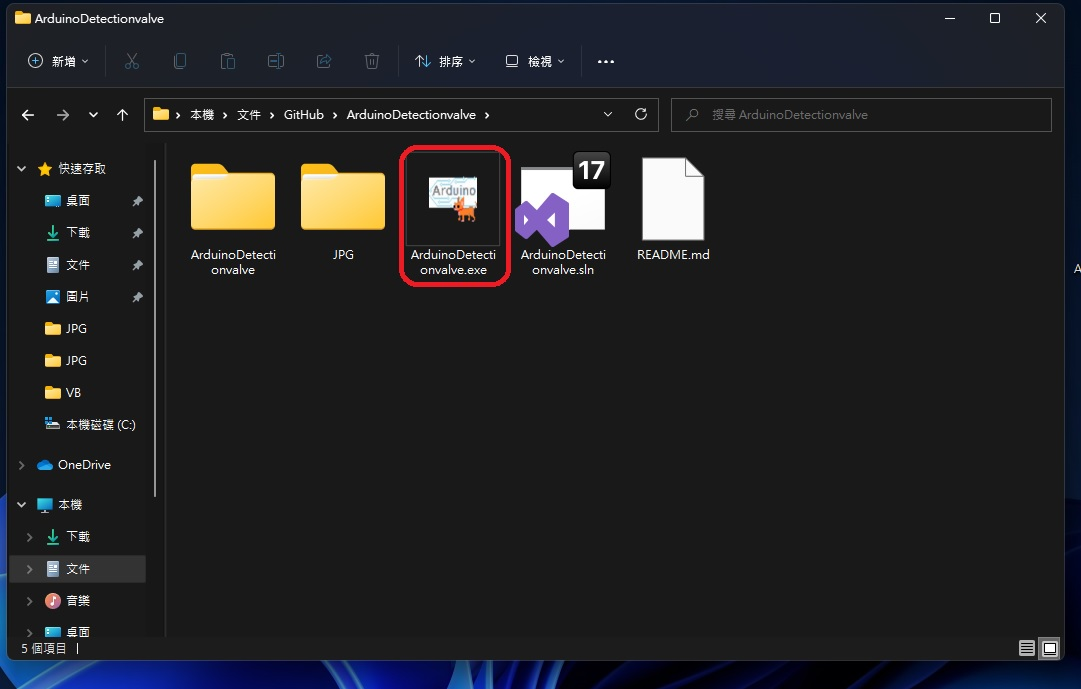Go up one folder level
Viewport: 1081px width, 689px height.
point(123,115)
